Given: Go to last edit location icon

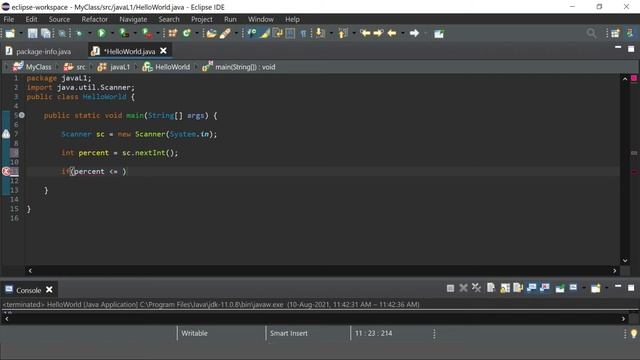Looking at the screenshot, I should (x=365, y=33).
